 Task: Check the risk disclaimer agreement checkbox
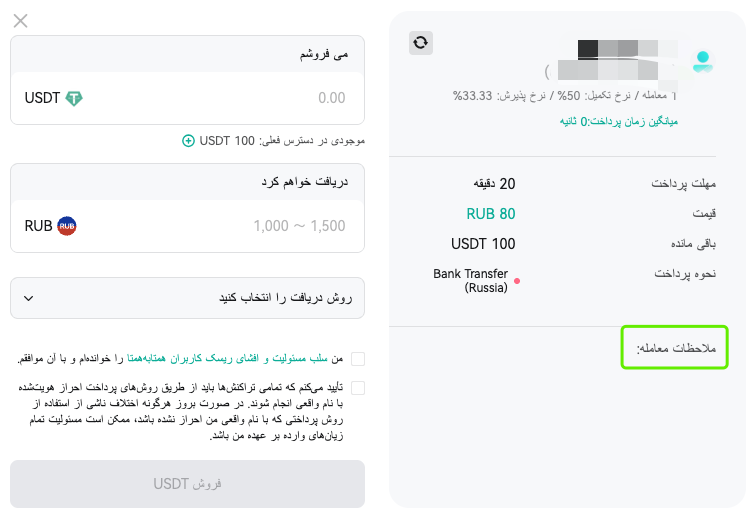(x=358, y=359)
